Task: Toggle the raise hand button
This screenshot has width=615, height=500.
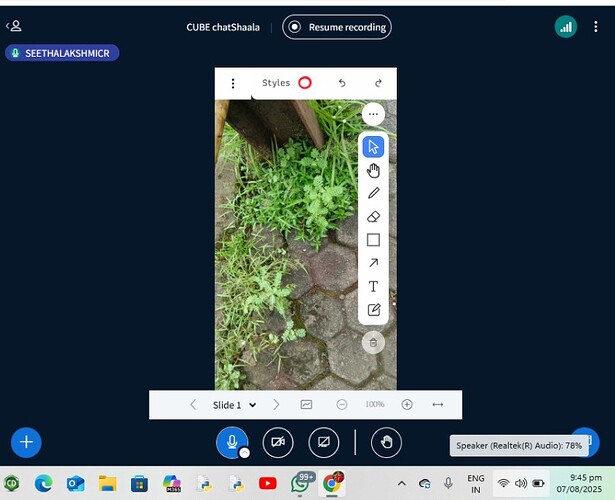Action: point(386,441)
